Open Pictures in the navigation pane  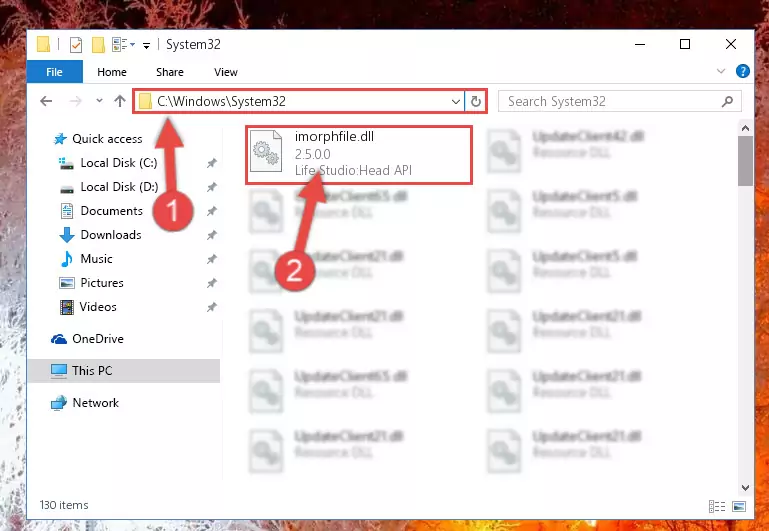pyautogui.click(x=102, y=283)
